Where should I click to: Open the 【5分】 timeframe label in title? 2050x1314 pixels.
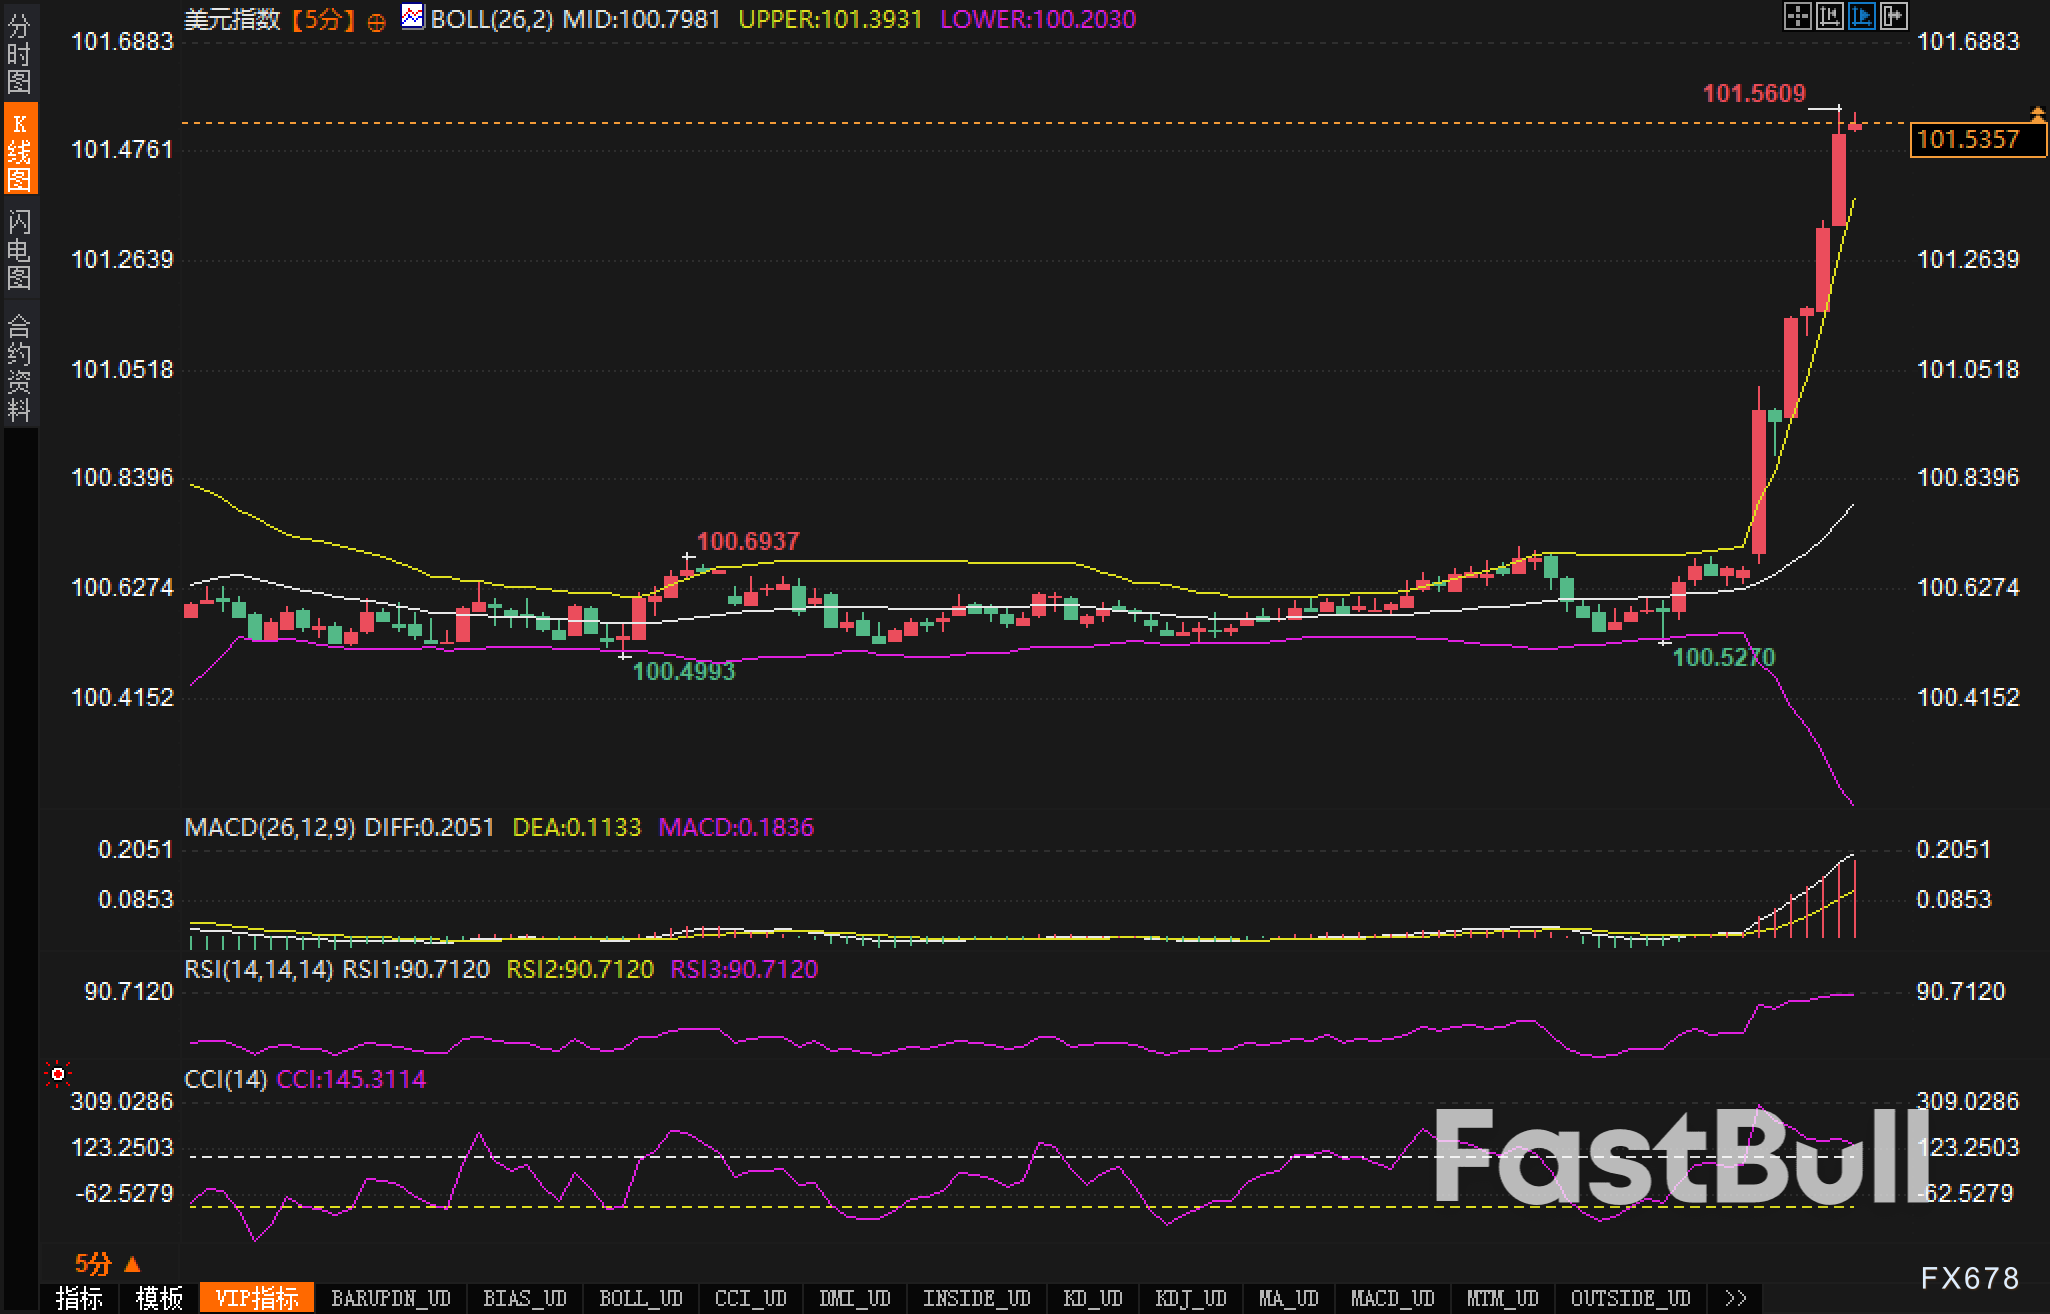click(x=323, y=20)
